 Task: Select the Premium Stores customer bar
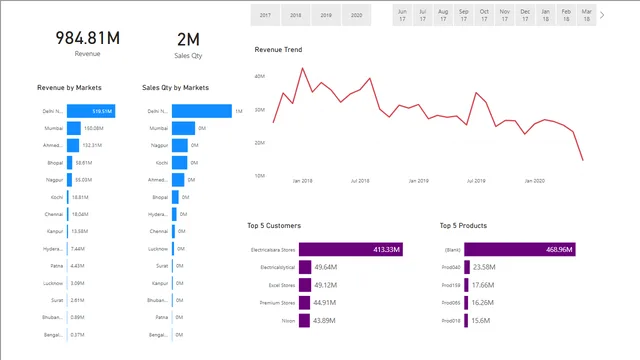(x=304, y=302)
